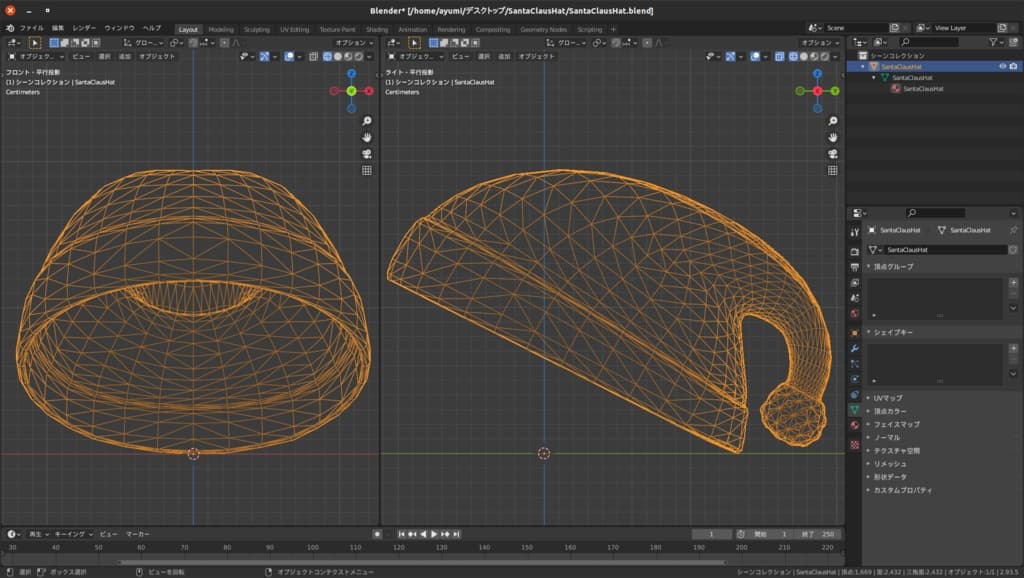Click the pan hand icon in the right viewport

pos(833,137)
